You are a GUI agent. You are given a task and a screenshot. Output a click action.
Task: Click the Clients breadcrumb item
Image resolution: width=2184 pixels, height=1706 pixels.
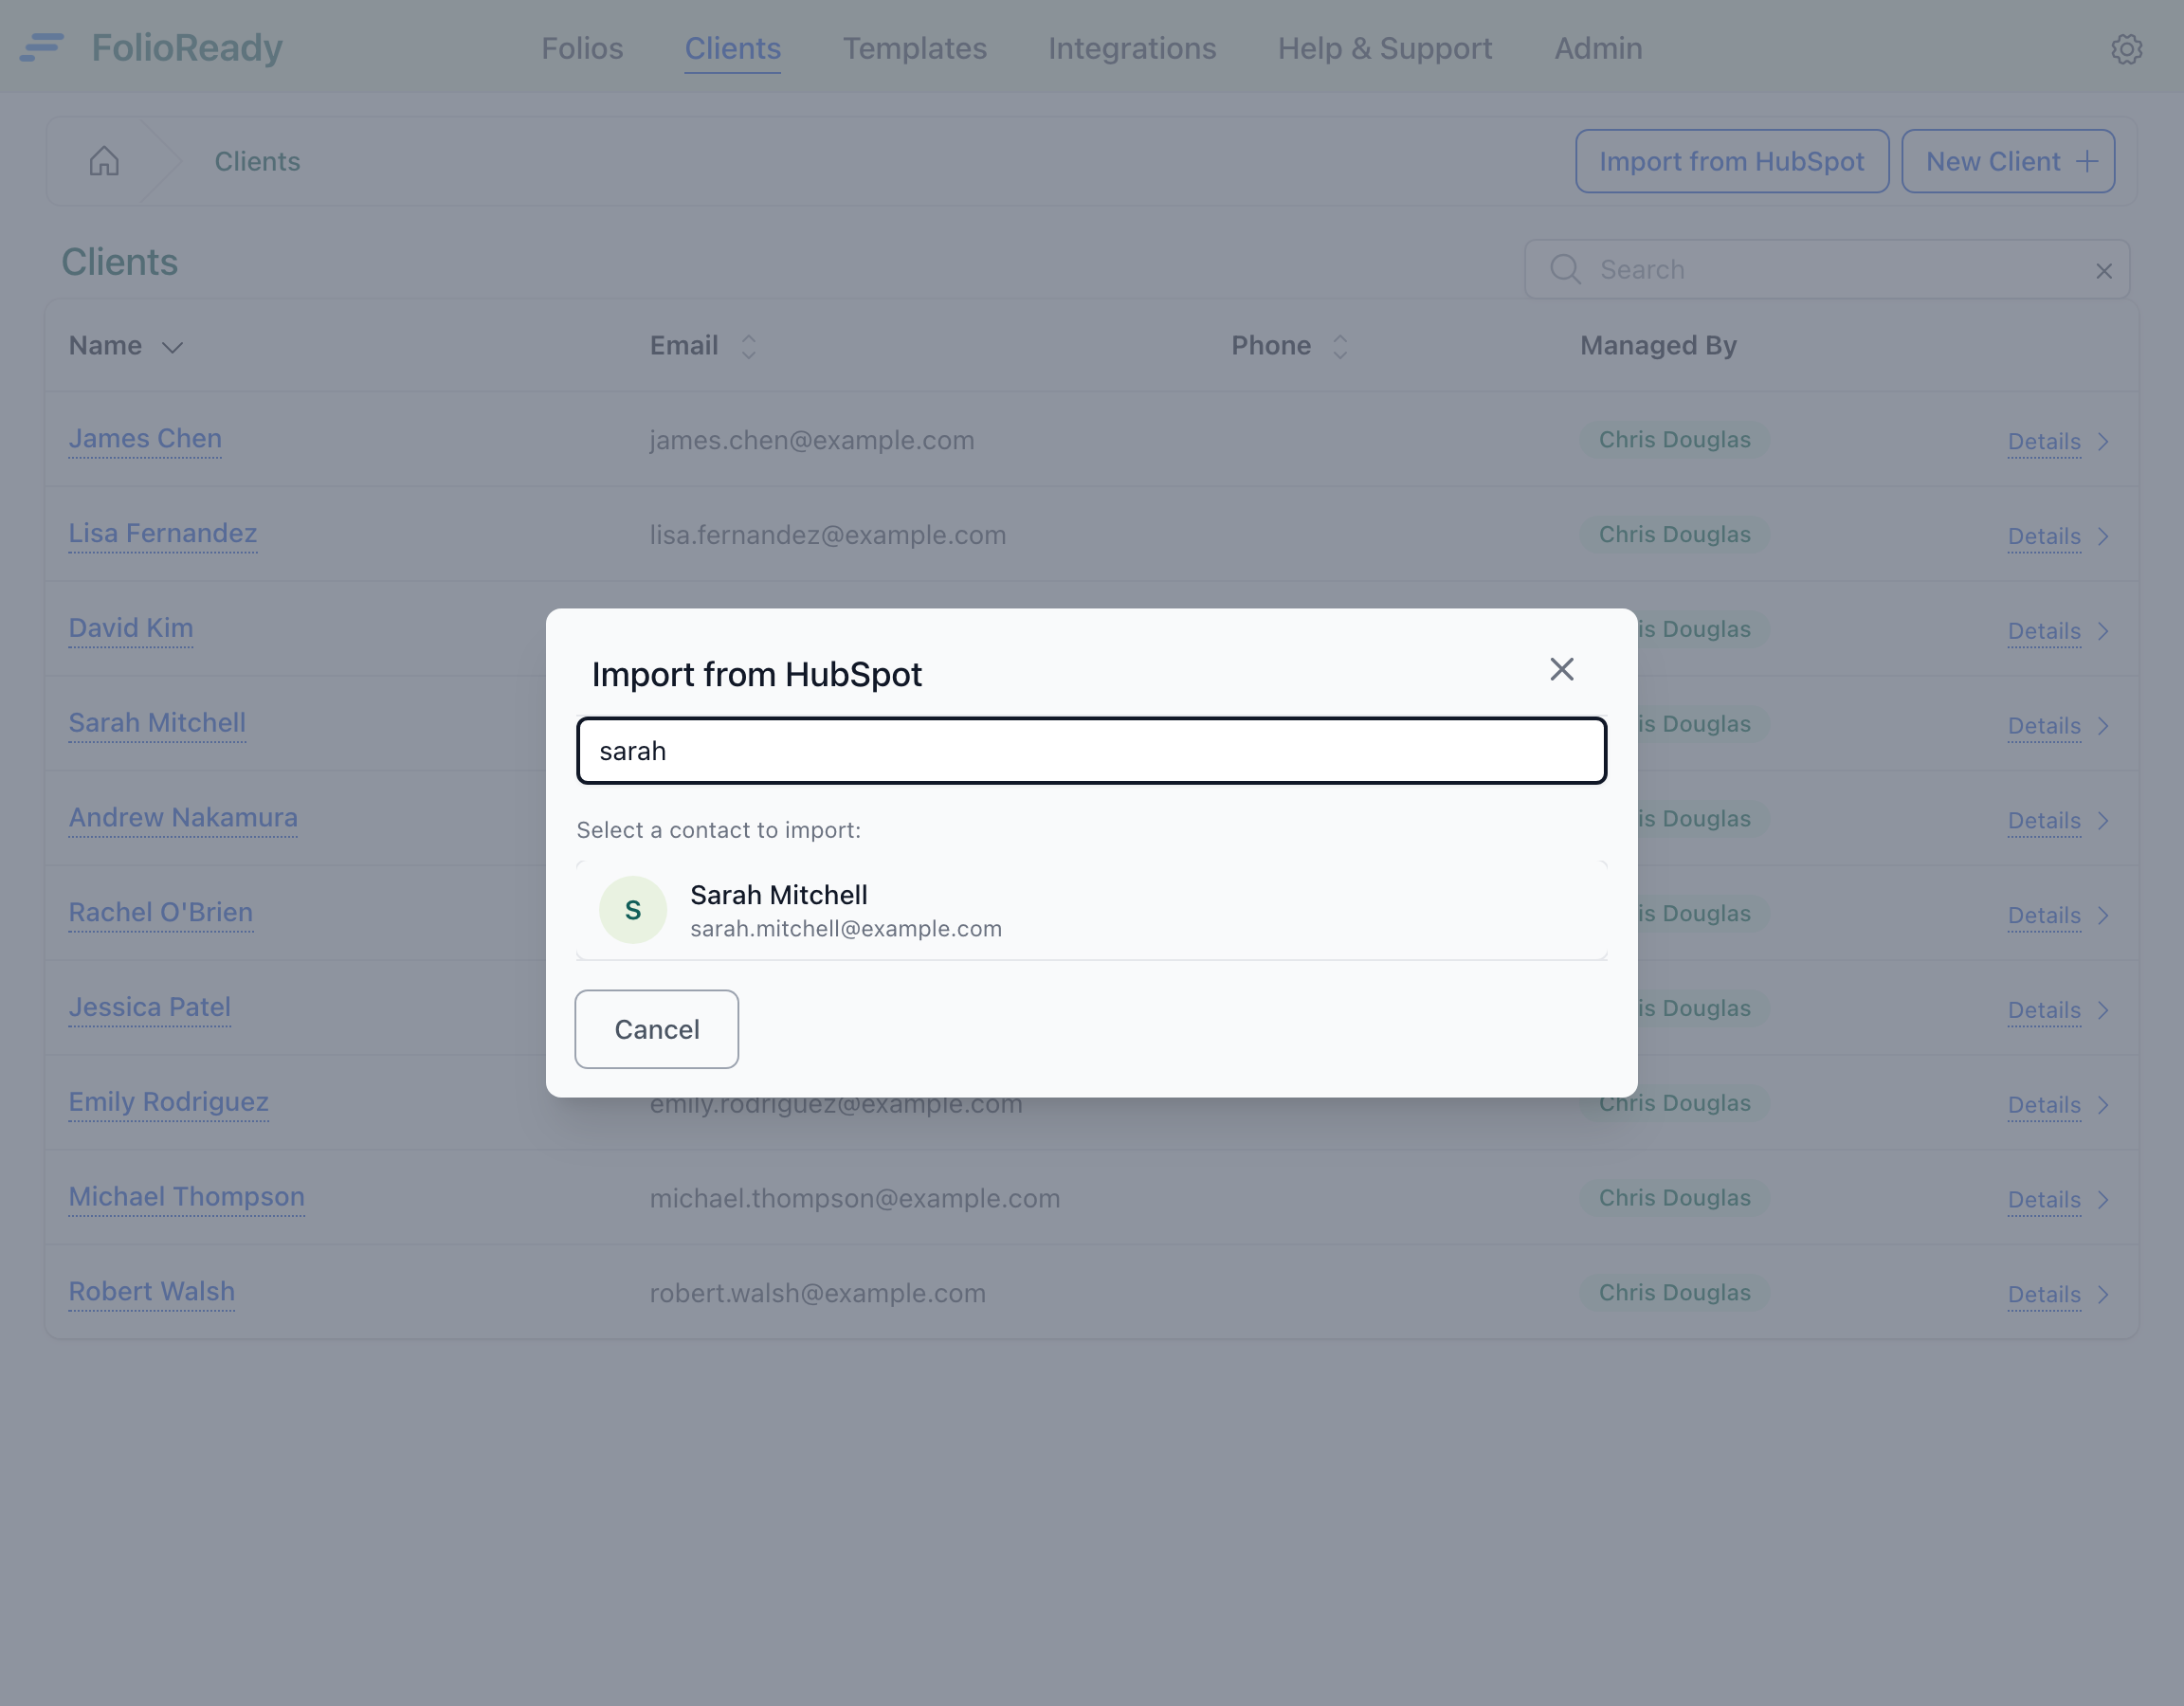pyautogui.click(x=257, y=161)
